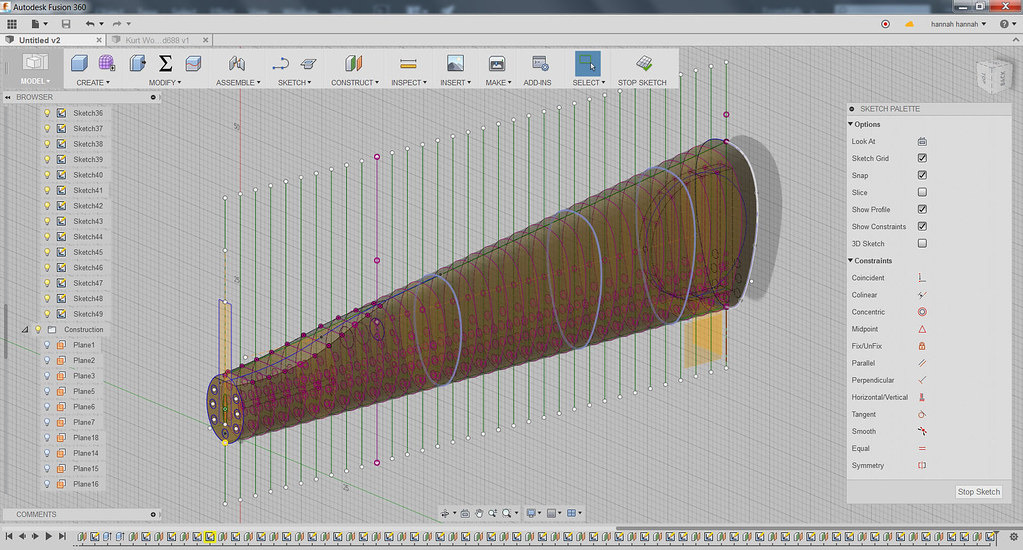Enable the Slice checkbox

pos(922,193)
